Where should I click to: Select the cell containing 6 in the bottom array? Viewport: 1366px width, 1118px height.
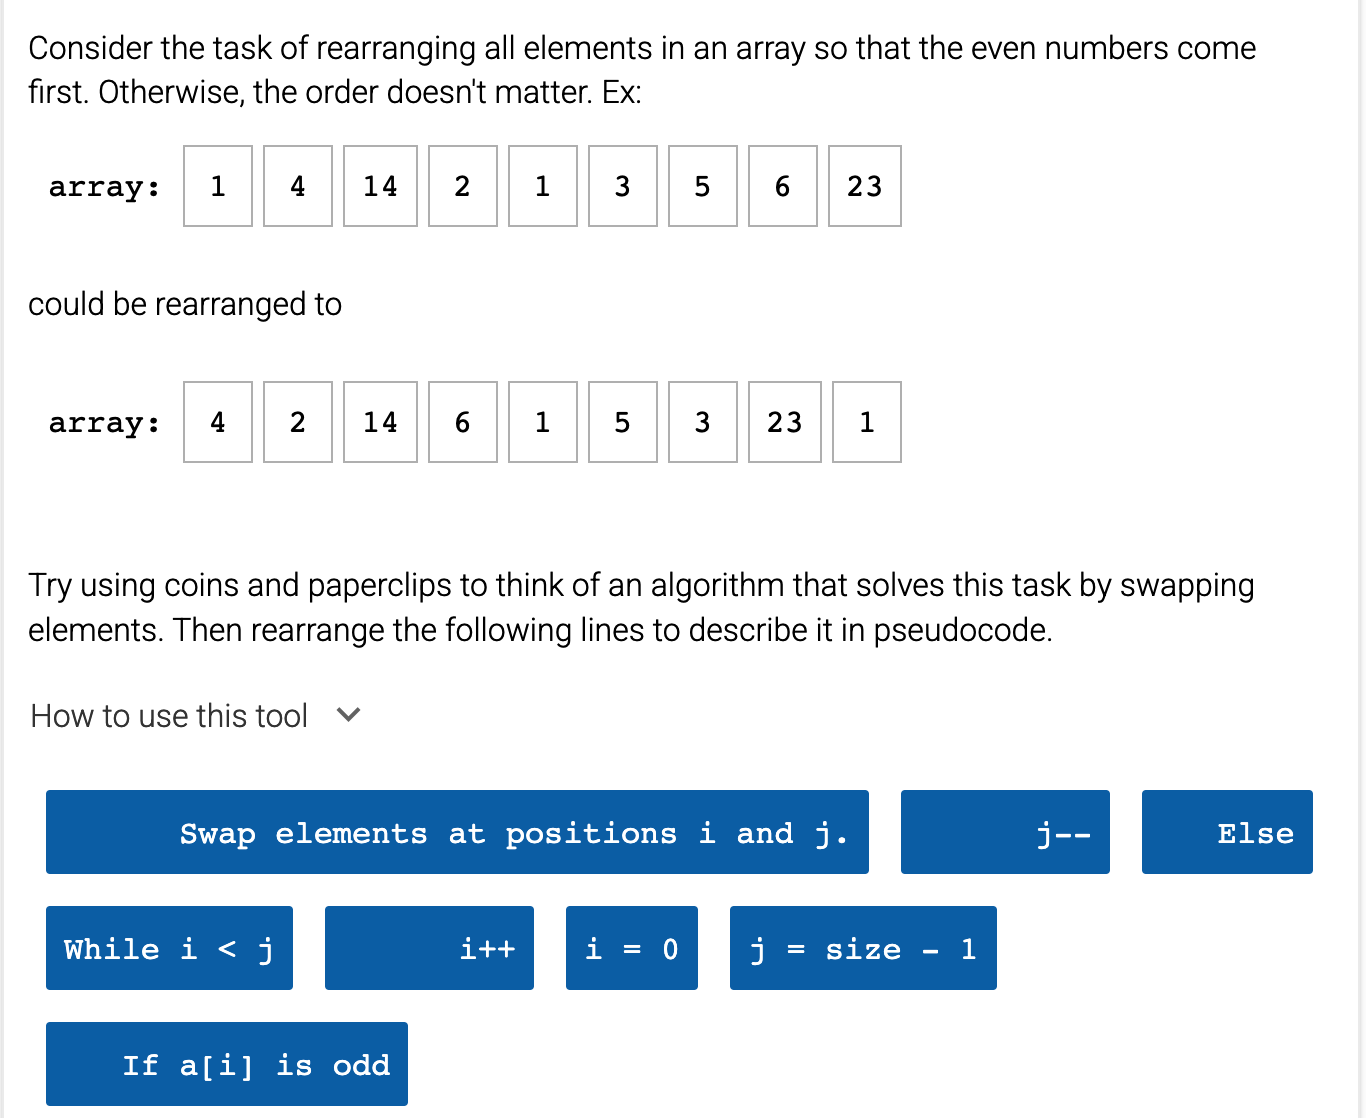pyautogui.click(x=462, y=423)
